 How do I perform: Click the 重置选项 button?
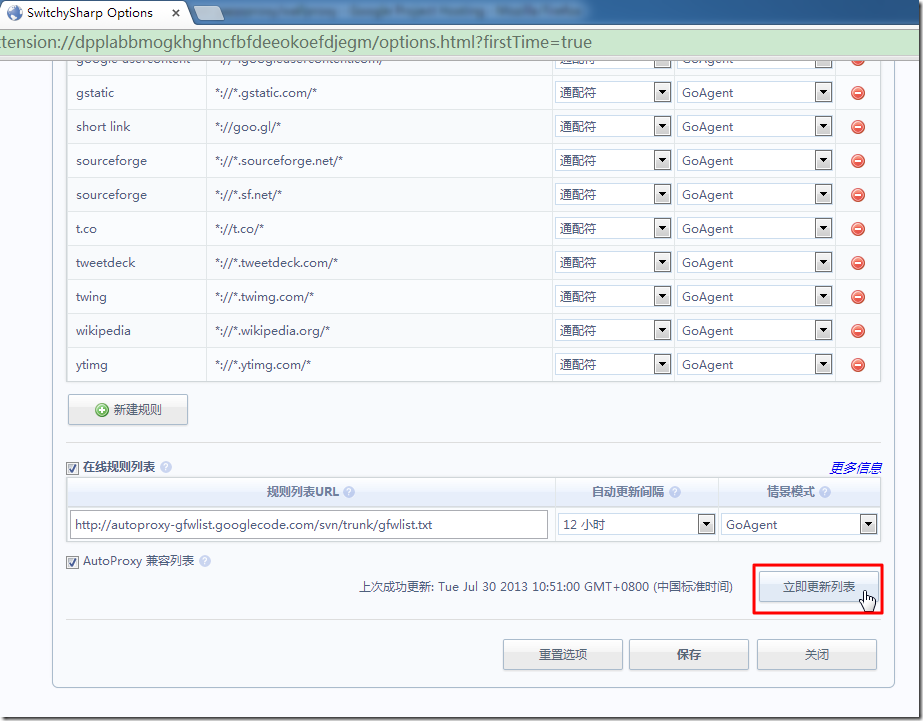point(563,654)
